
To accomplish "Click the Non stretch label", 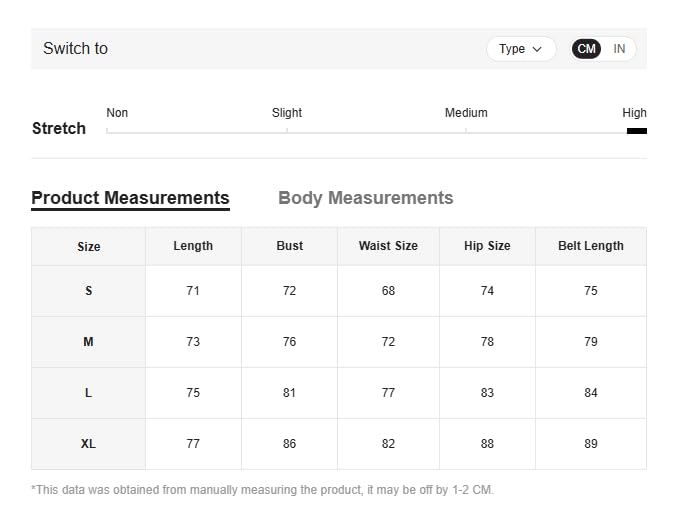I will [x=117, y=113].
